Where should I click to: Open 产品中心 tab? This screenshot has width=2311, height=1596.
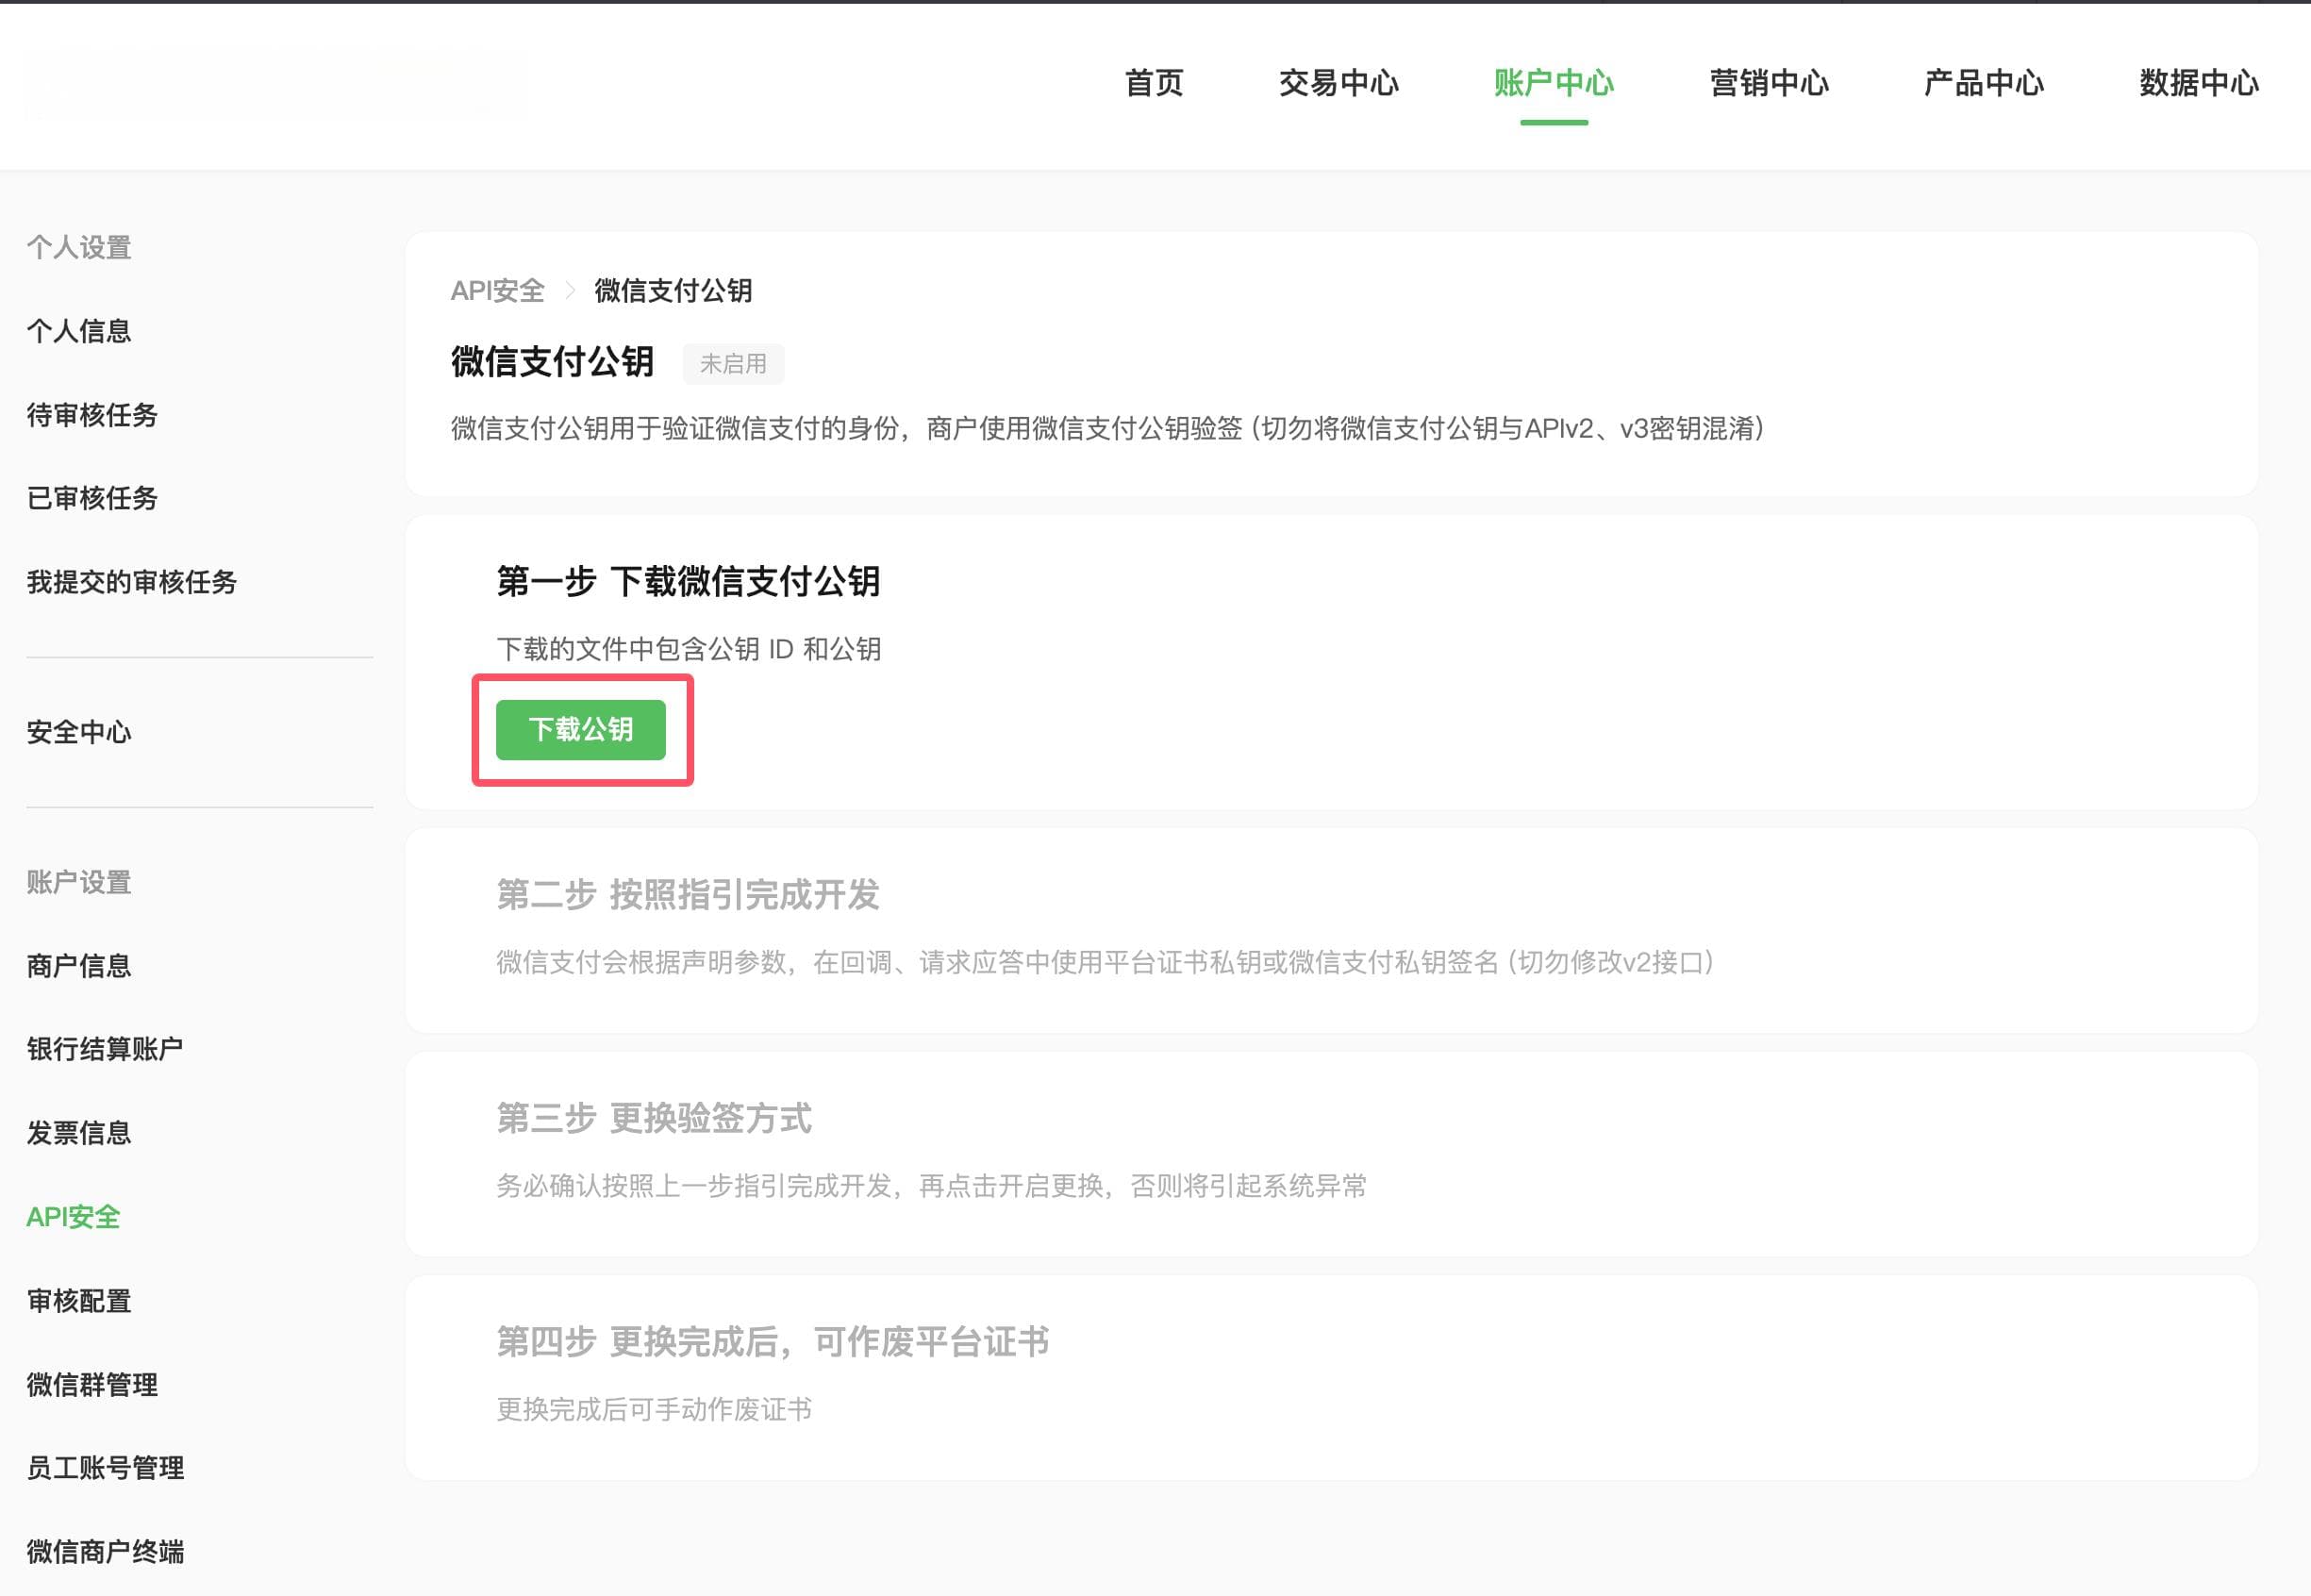click(x=1984, y=83)
